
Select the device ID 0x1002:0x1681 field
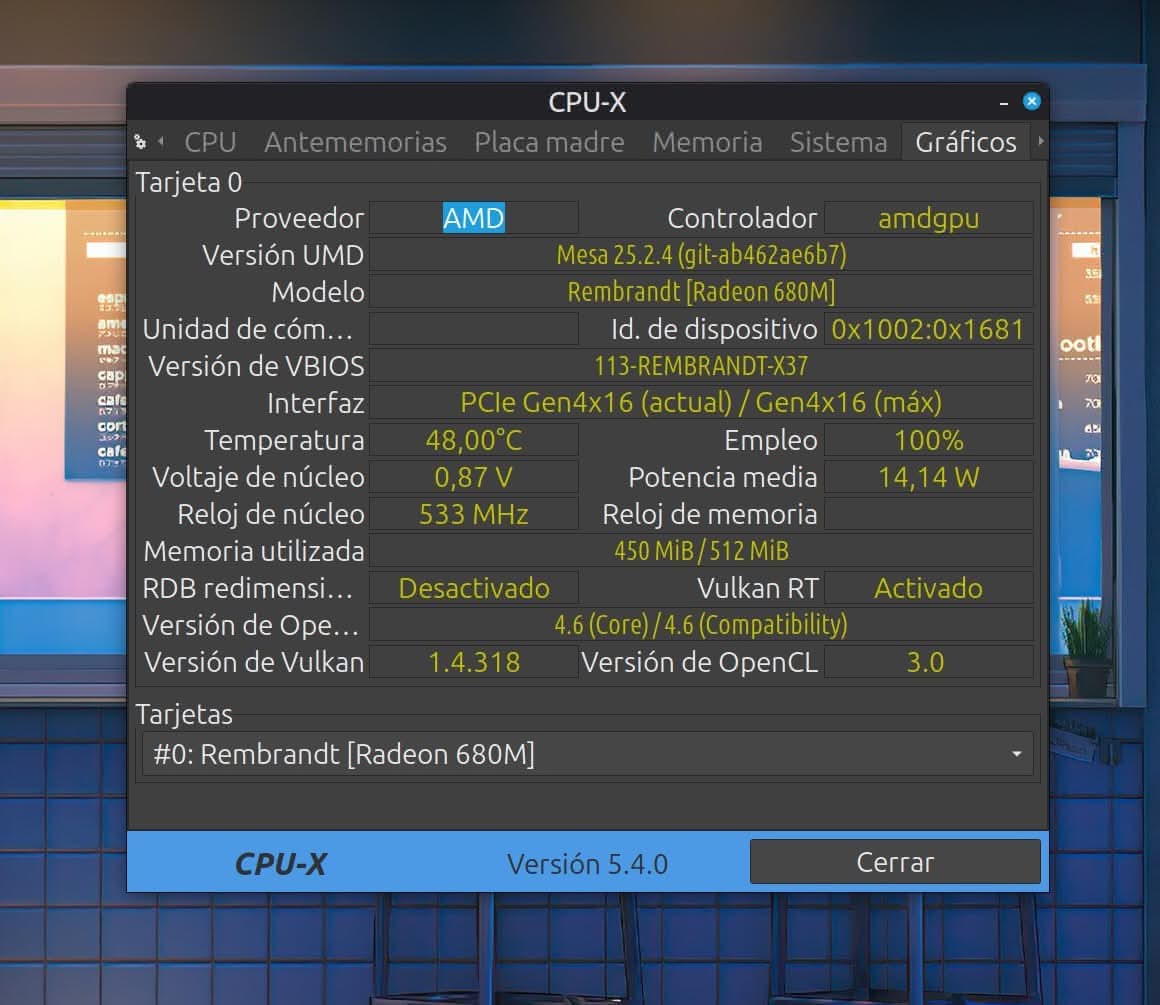point(928,329)
